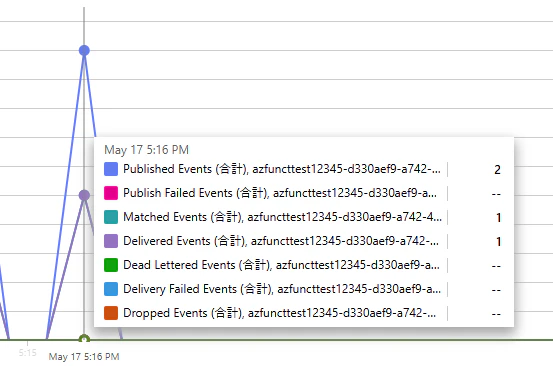Viewport: 553px width, 366px height.
Task: Select the Dropped Events tooltip label
Action: (280, 313)
